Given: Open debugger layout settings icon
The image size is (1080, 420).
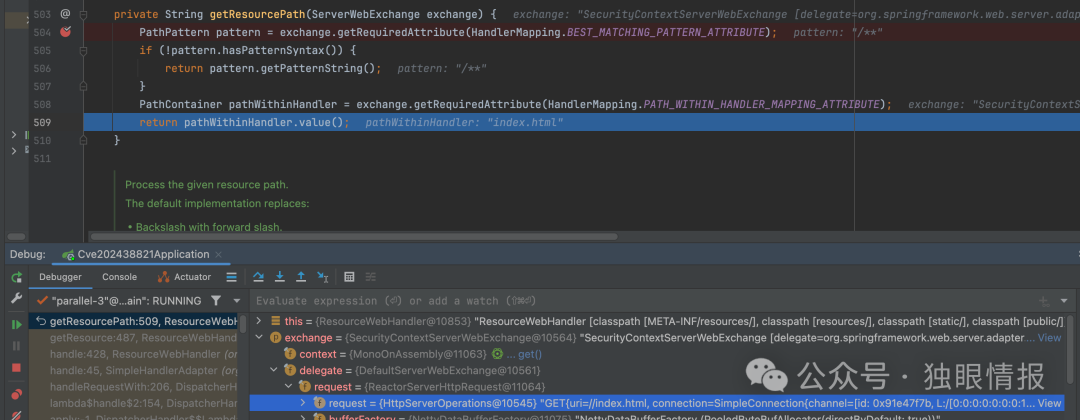Looking at the screenshot, I should tap(231, 277).
